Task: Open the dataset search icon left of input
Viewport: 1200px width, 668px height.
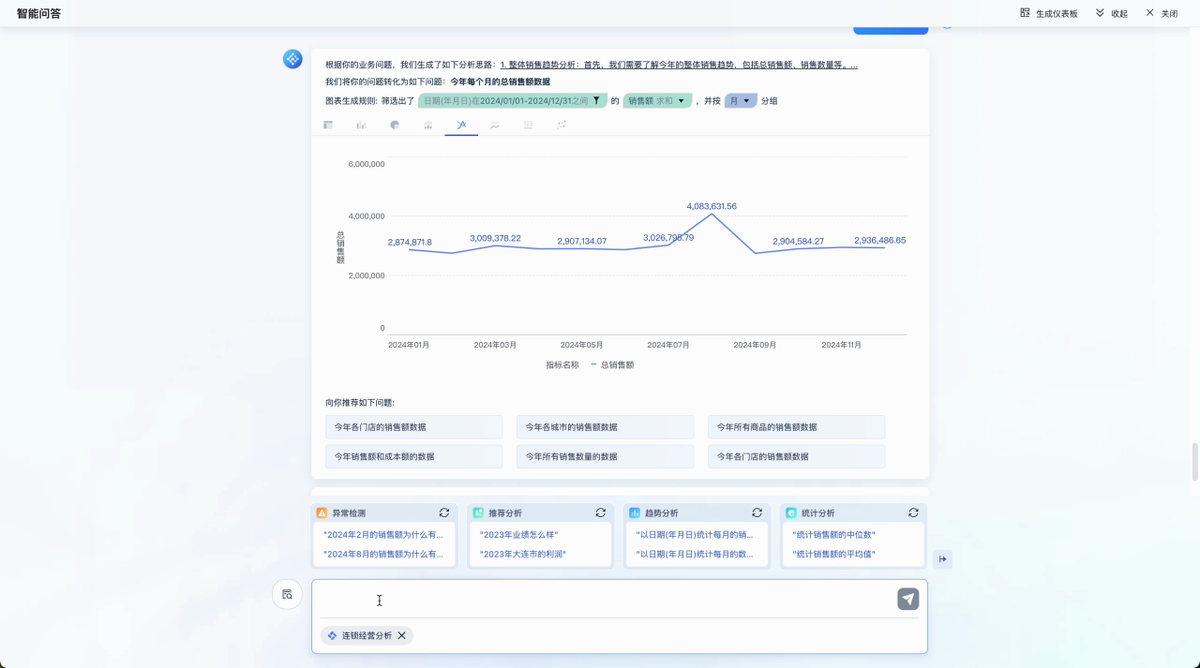Action: point(287,595)
